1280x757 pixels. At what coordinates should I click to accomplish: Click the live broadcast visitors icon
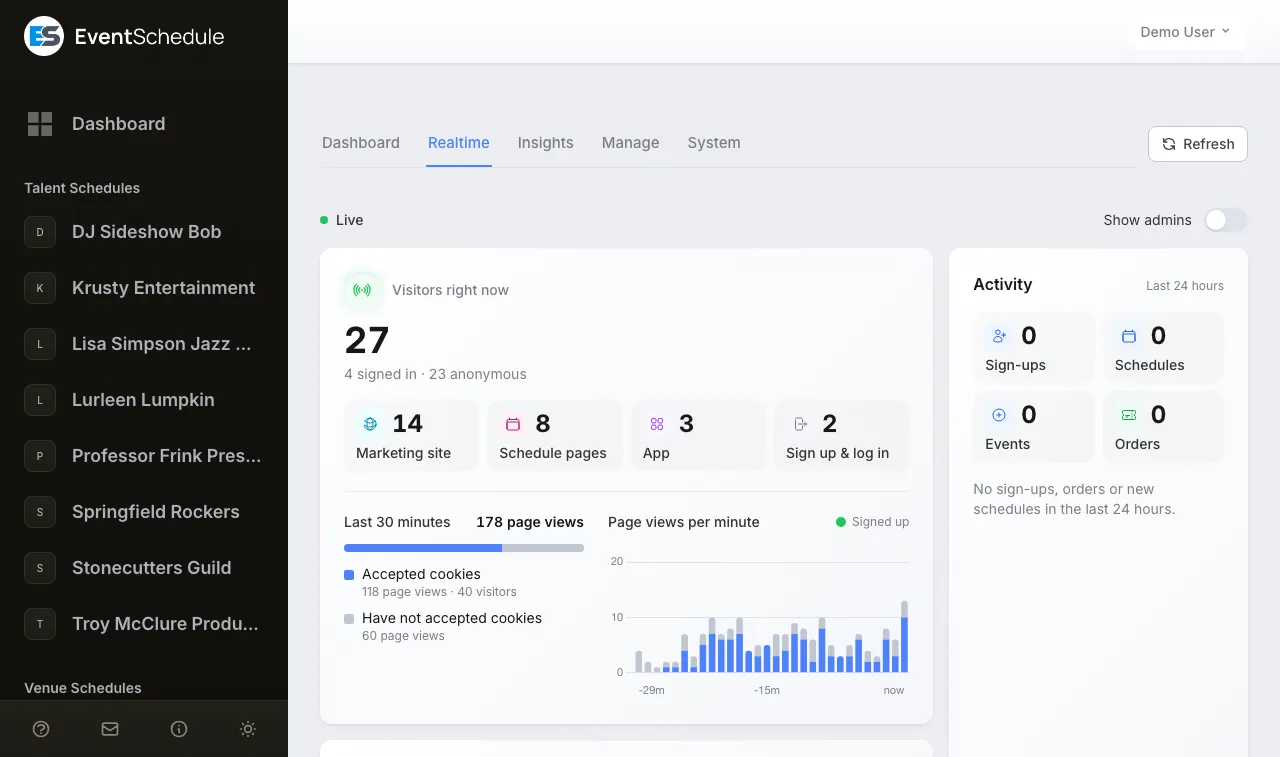click(x=362, y=290)
